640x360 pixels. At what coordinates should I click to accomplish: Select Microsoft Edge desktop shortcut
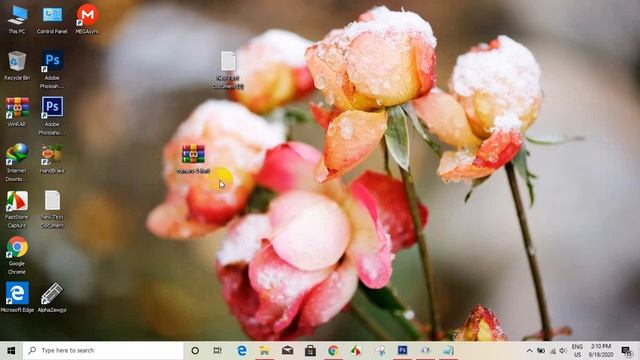(17, 297)
